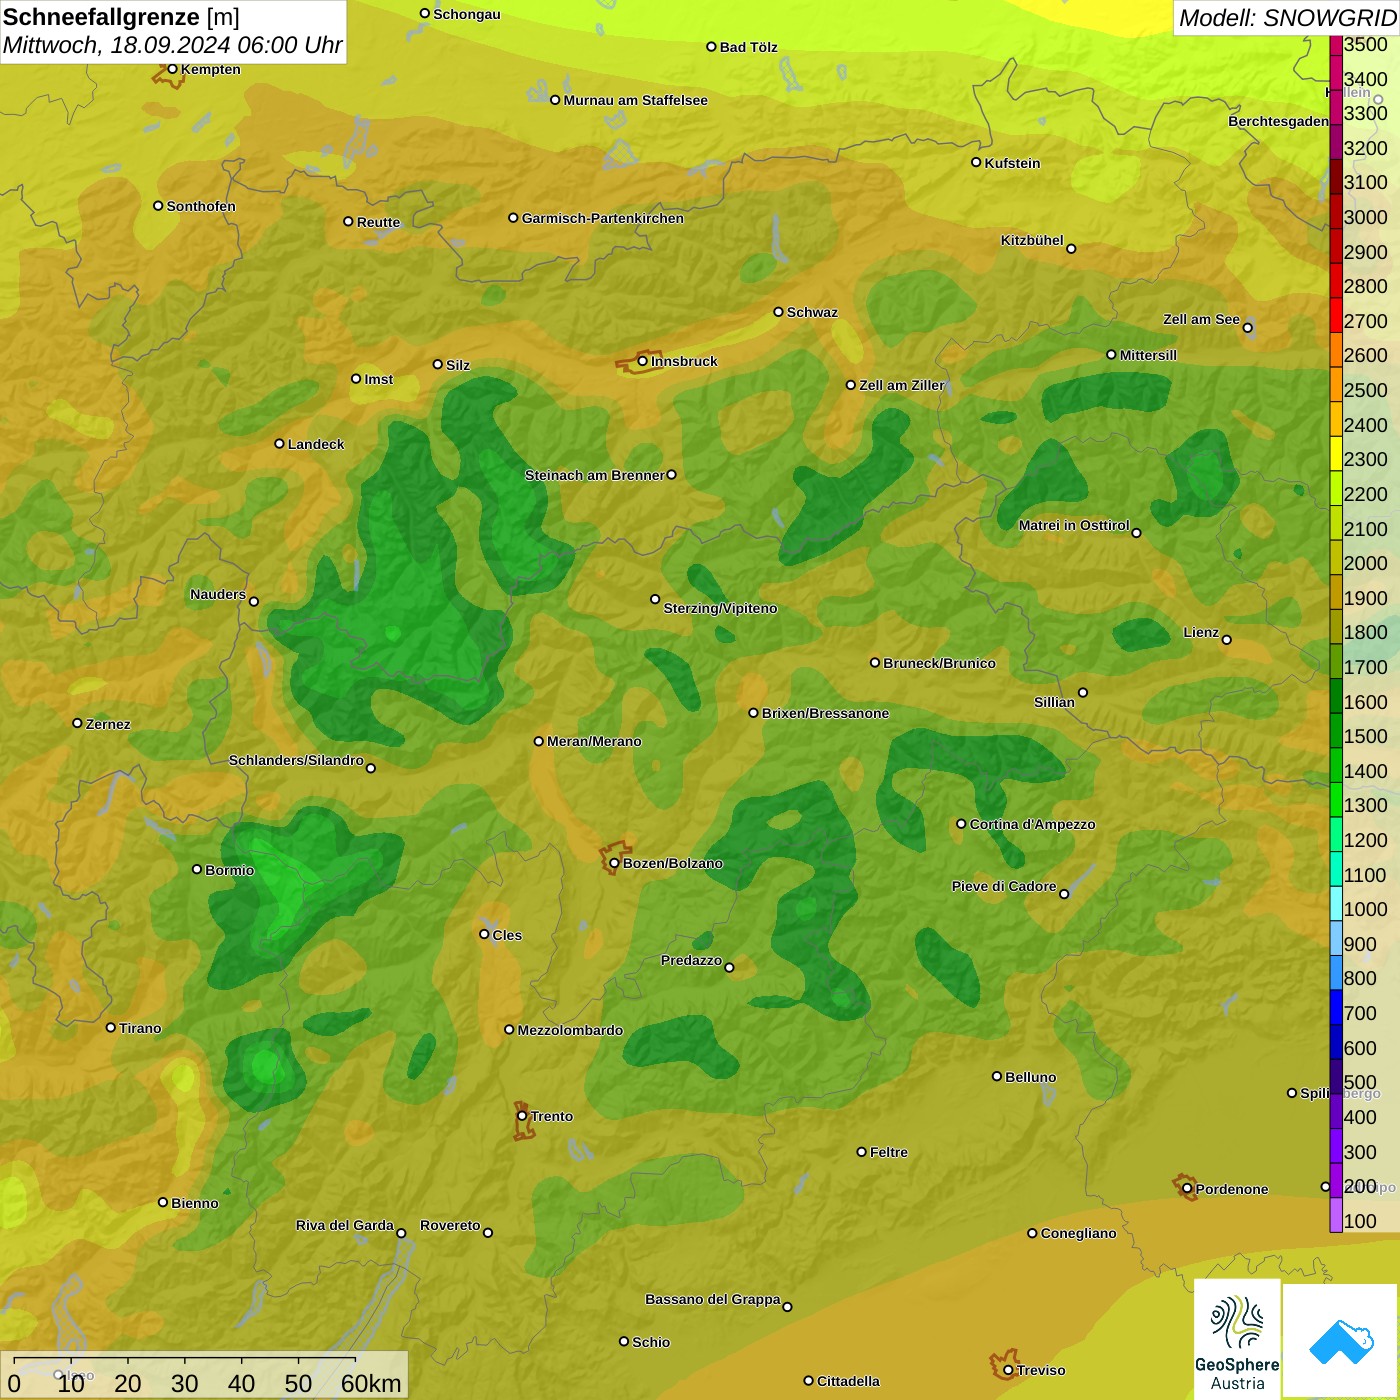Click the "Garmisch-Partenkirchen" map label

603,218
